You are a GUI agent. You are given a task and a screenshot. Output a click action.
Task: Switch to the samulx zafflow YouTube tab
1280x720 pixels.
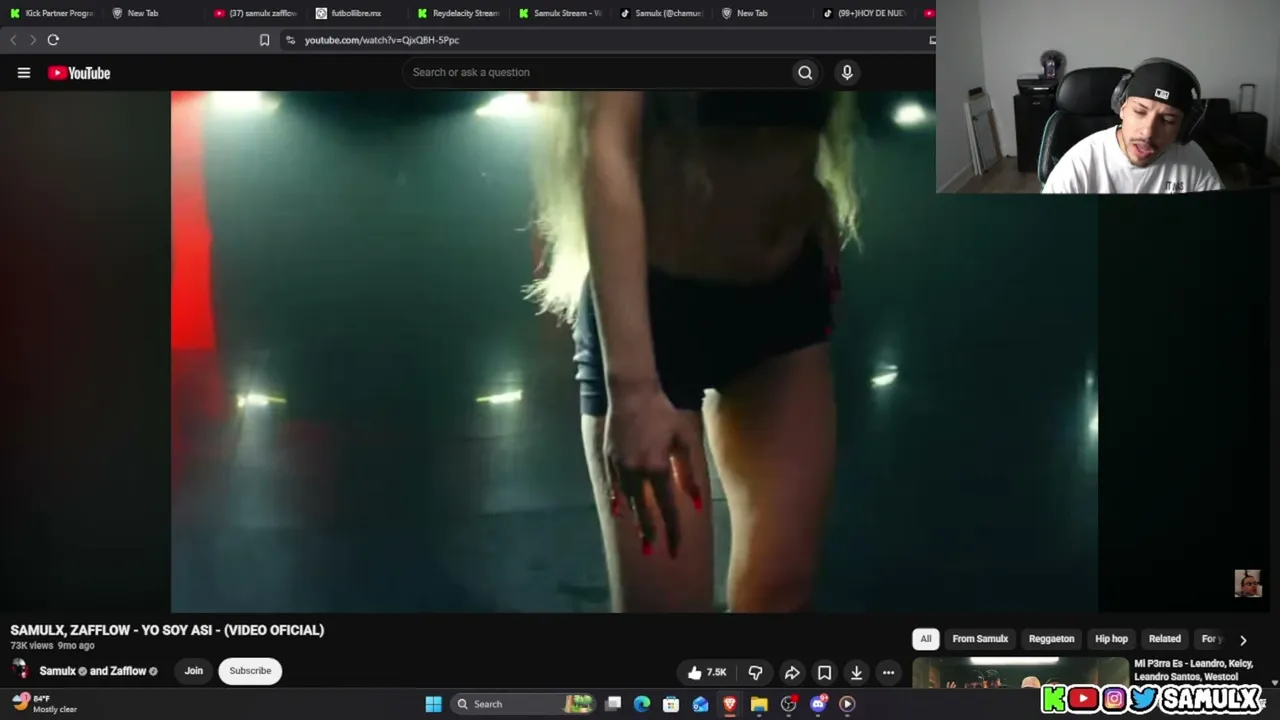(256, 13)
